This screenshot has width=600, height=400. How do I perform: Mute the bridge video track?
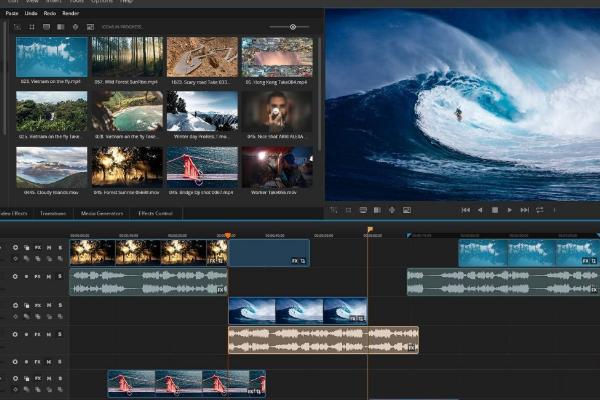[x=49, y=378]
